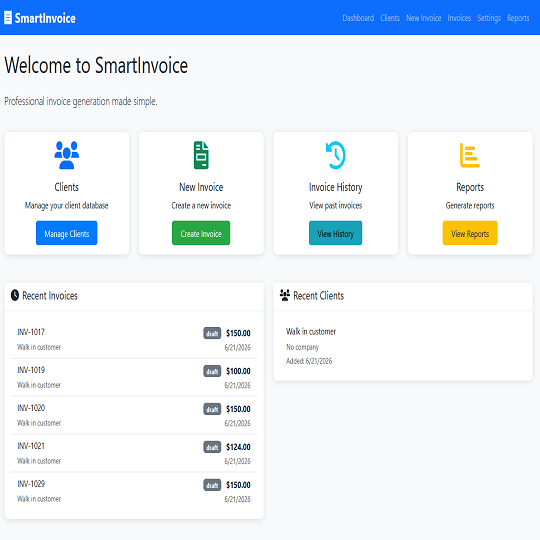This screenshot has height=540, width=540.
Task: Click the yellow Reports chart icon
Action: [470, 155]
